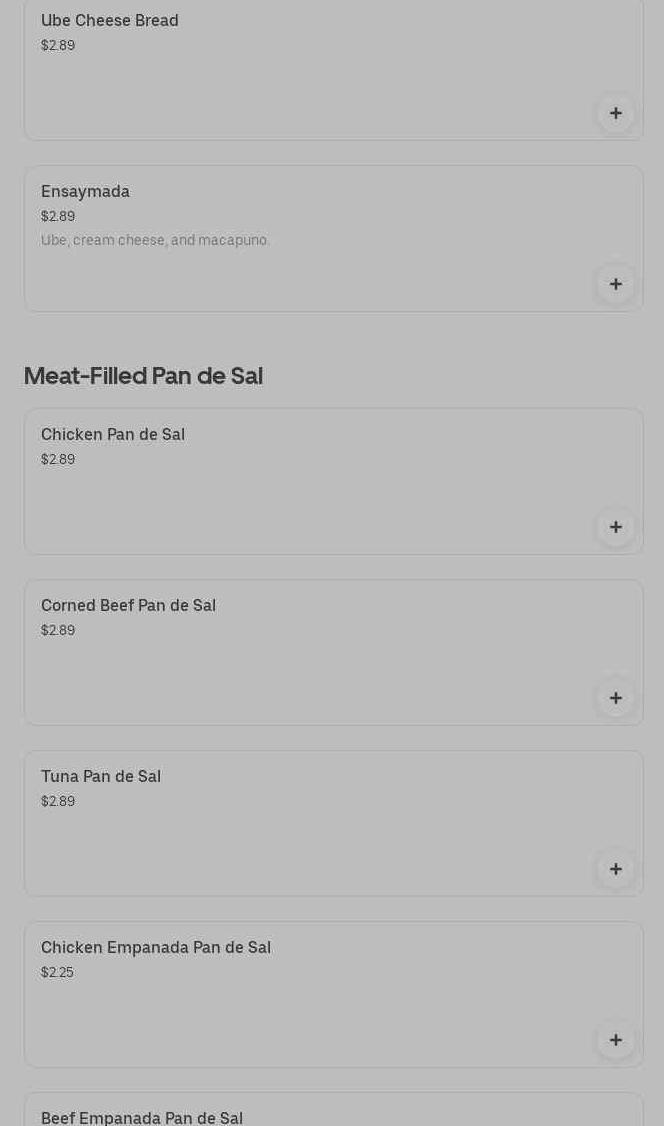Add Chicken Pan de Sal to order
664x1126 pixels.
tap(615, 527)
